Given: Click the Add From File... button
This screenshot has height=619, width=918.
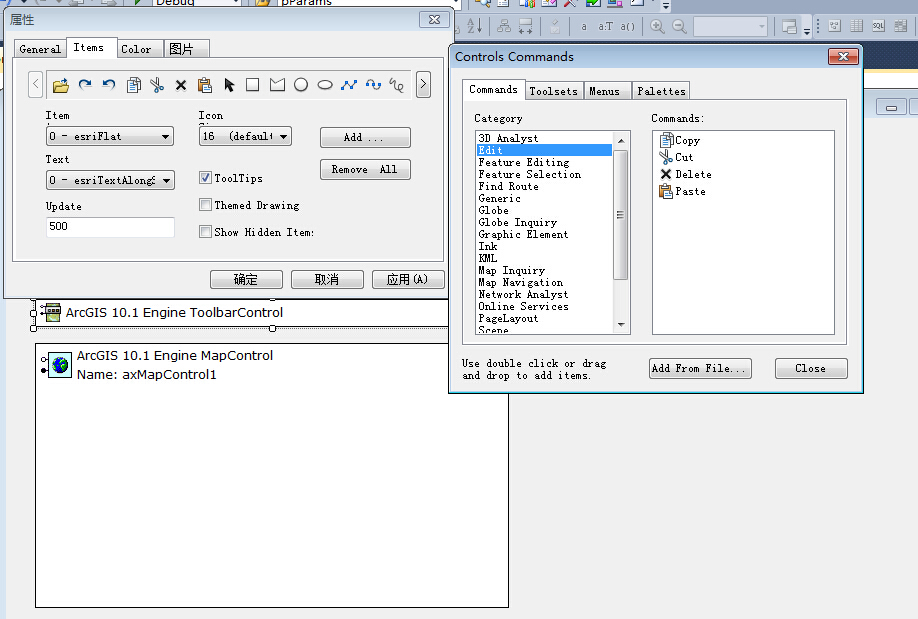Looking at the screenshot, I should tap(700, 368).
